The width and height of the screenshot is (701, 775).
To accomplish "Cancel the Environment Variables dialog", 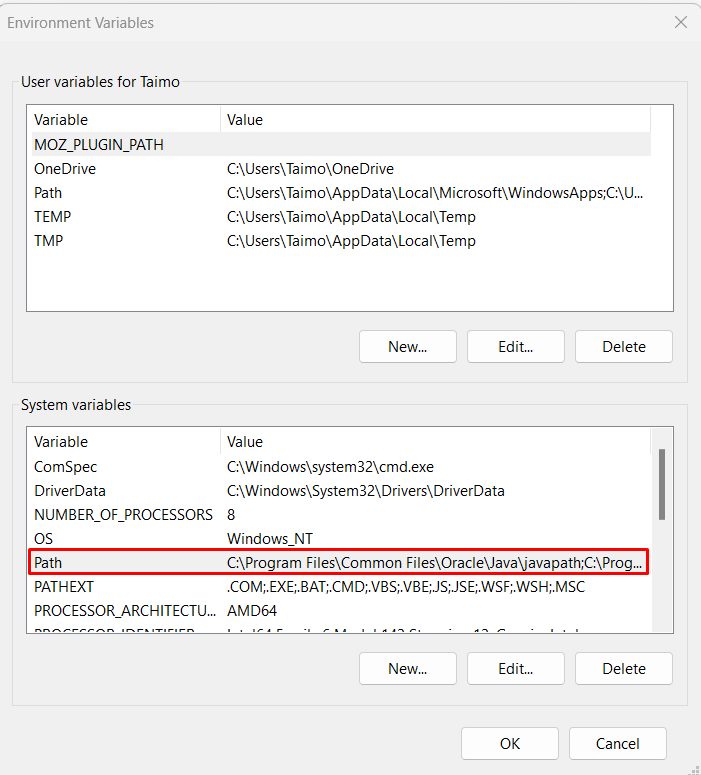I will [x=617, y=743].
